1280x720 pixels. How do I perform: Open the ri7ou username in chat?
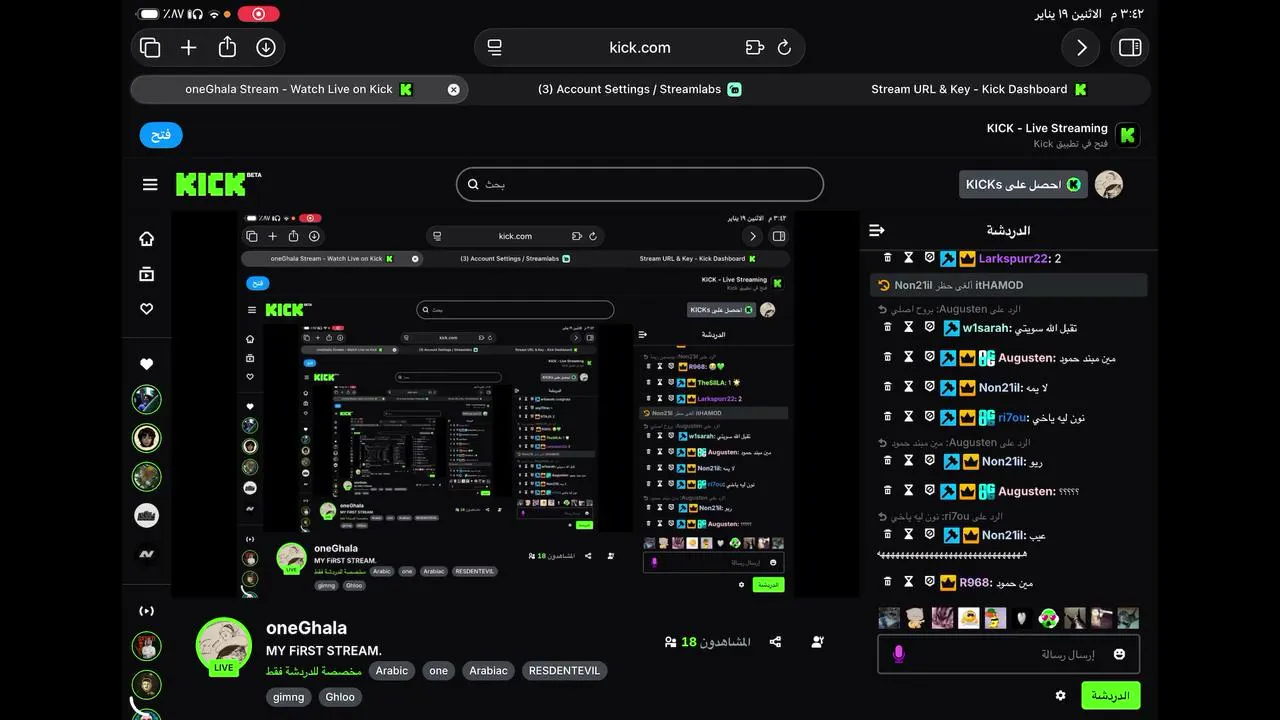point(1012,417)
